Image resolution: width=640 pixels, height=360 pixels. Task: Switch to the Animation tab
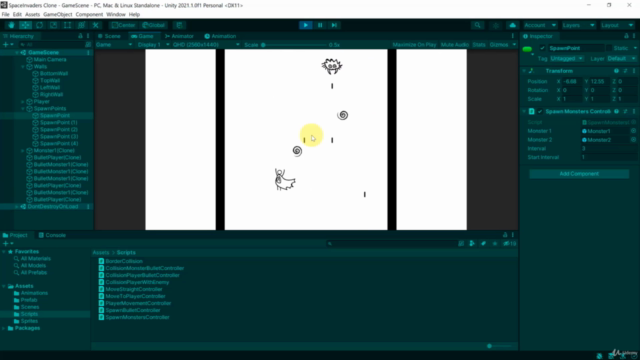click(220, 36)
